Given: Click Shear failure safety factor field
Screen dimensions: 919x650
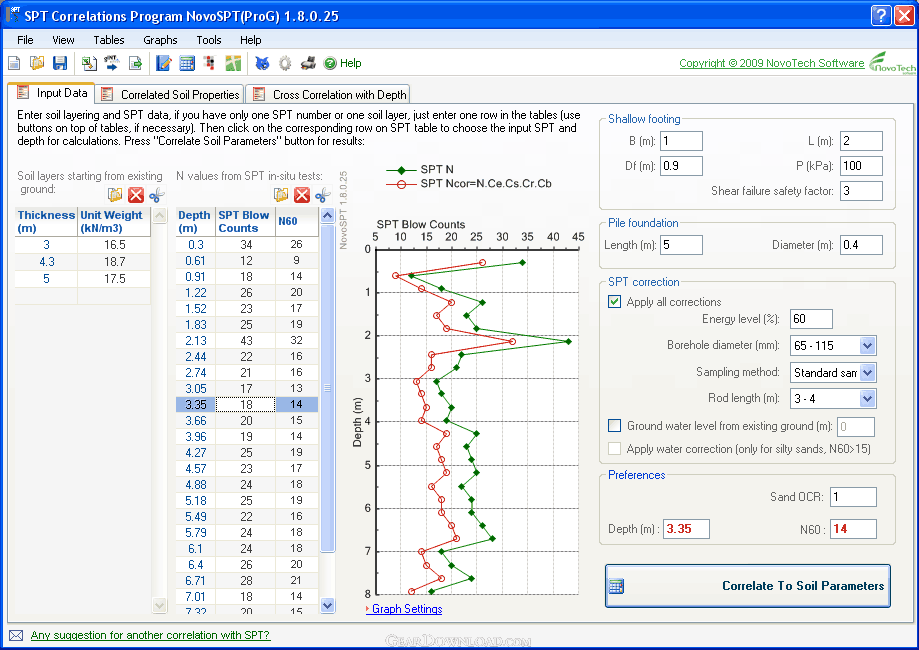Looking at the screenshot, I should (x=861, y=190).
